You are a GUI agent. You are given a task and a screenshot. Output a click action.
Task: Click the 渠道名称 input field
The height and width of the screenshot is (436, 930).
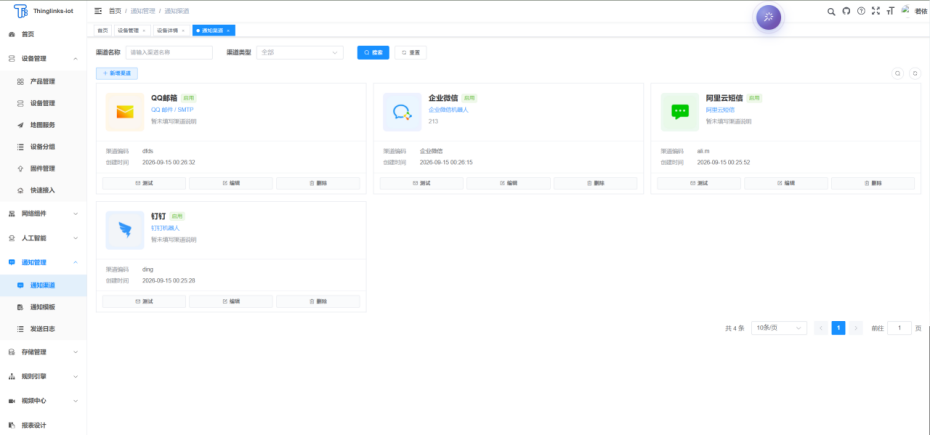(x=169, y=53)
